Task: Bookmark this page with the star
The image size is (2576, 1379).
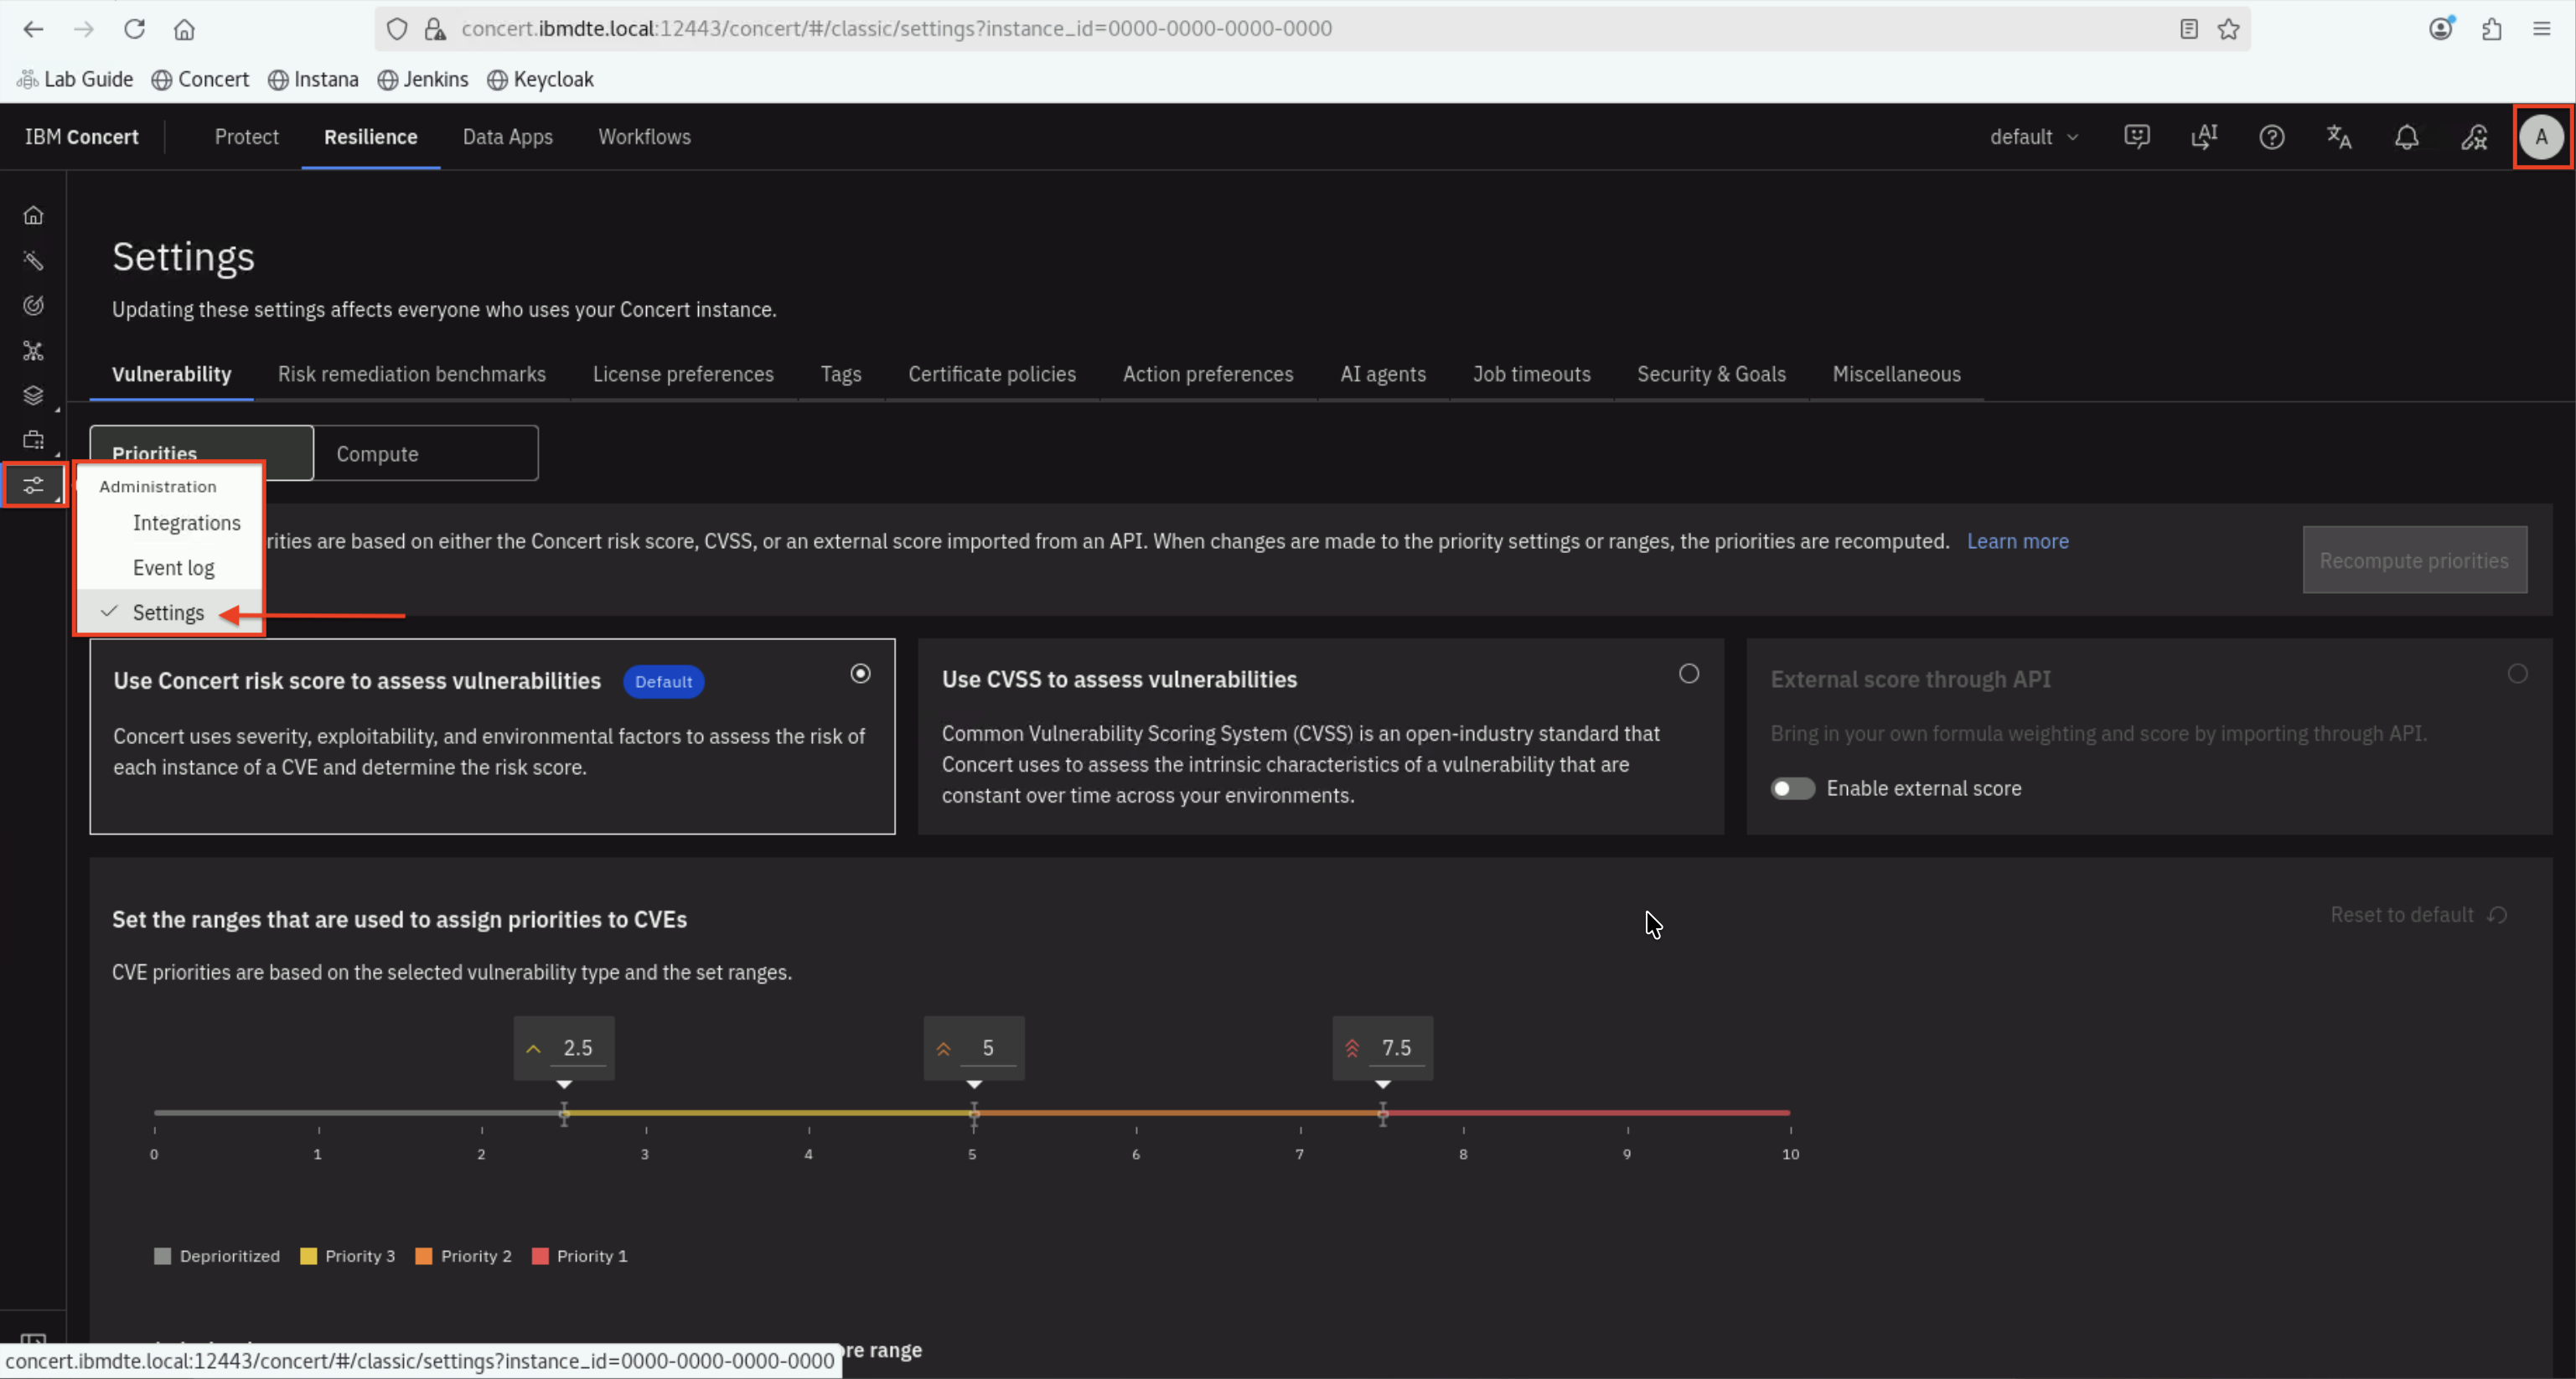Action: click(2228, 29)
